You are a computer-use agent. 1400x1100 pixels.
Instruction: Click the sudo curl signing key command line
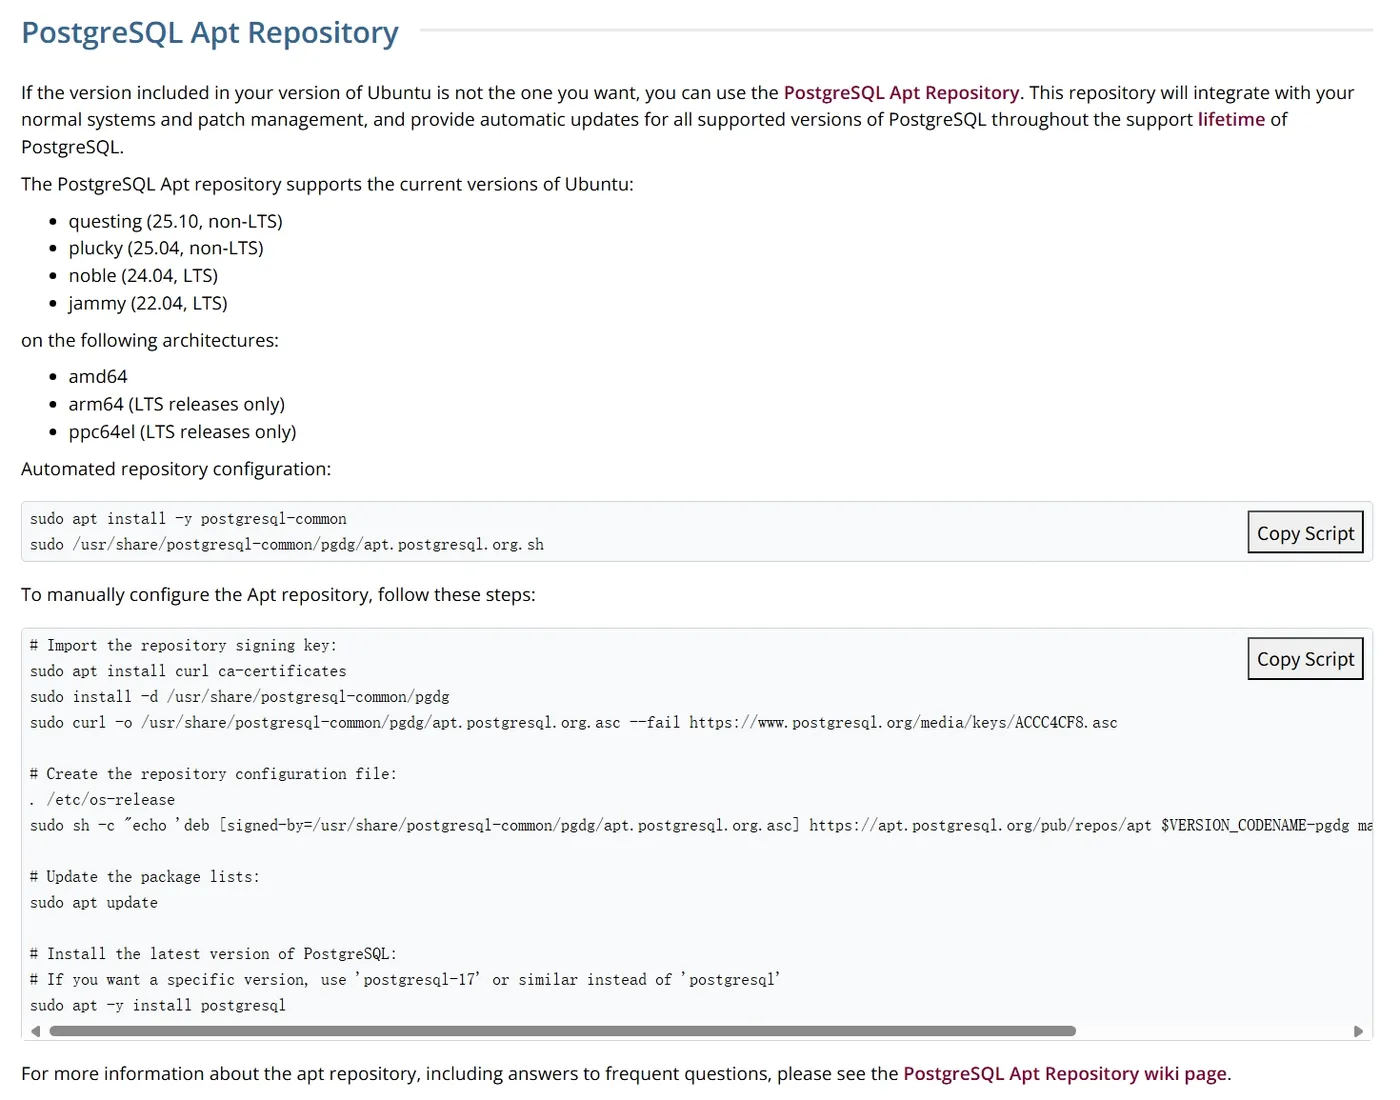pos(573,723)
